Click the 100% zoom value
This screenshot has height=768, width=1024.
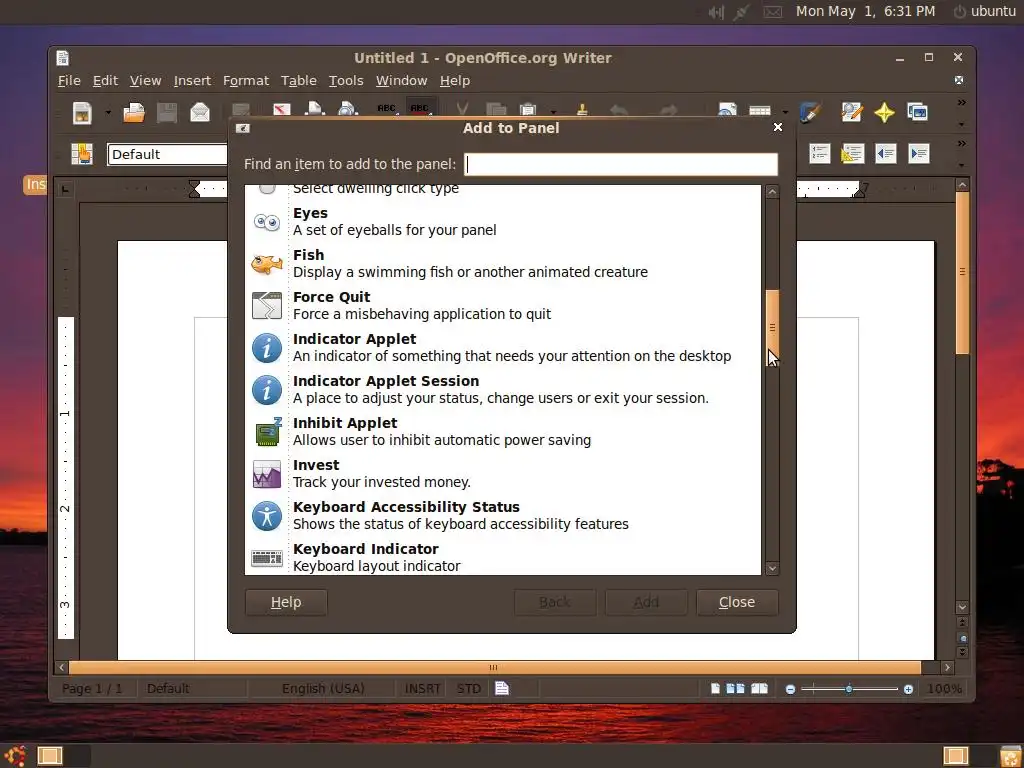click(x=944, y=688)
